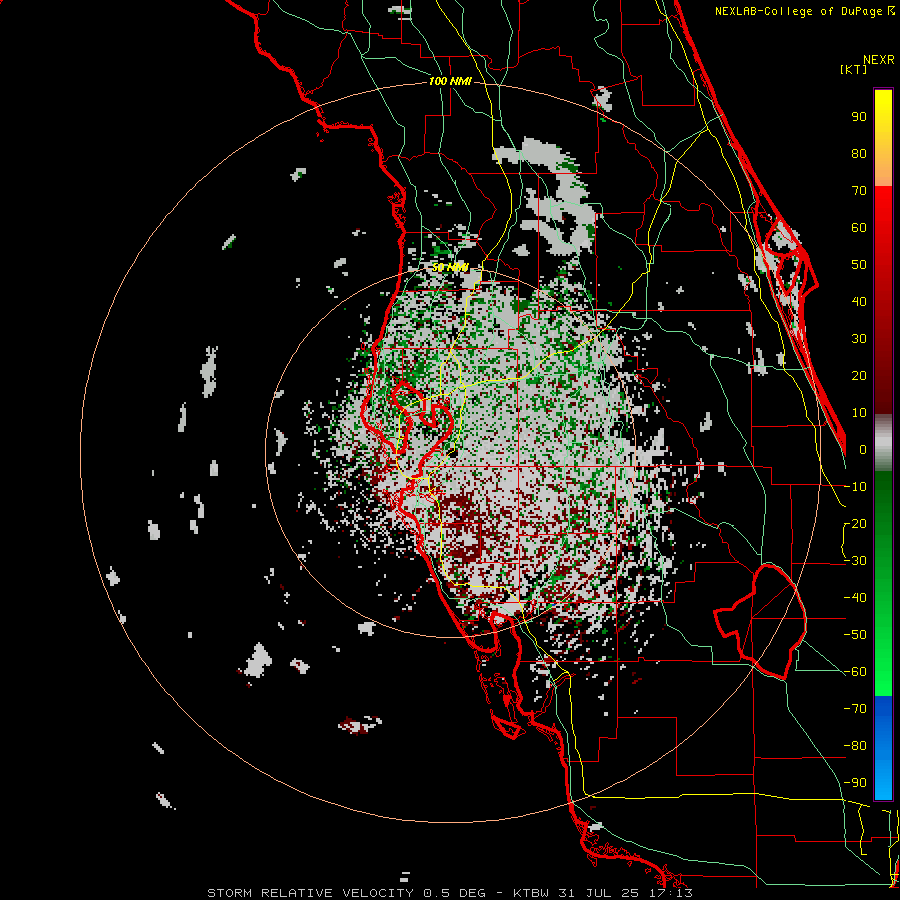Select the -50 value on the velocity scale
The width and height of the screenshot is (900, 900).
[x=855, y=635]
